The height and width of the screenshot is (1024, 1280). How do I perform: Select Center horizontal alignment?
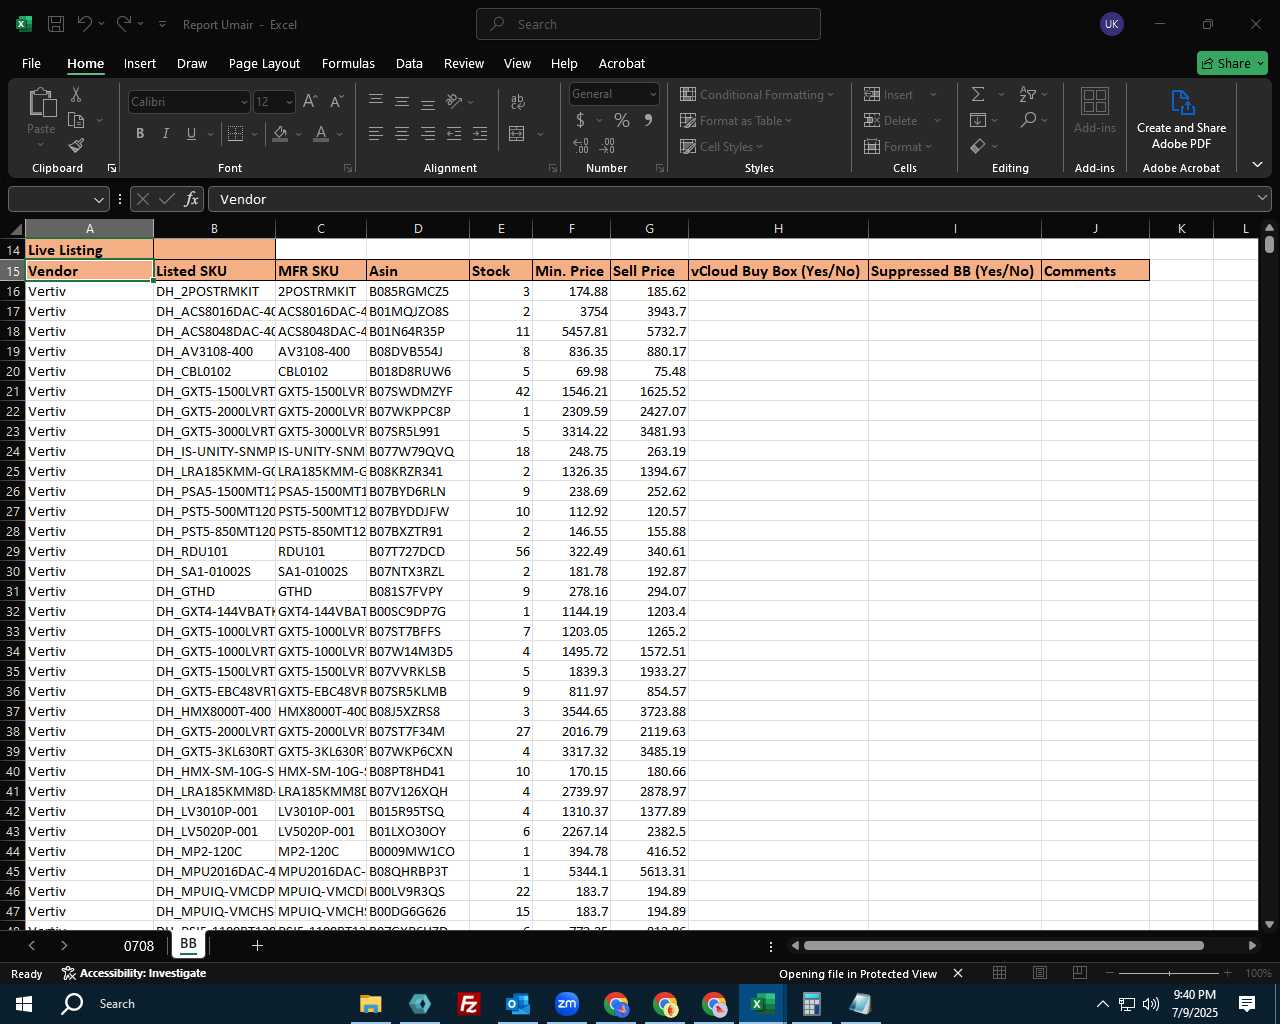[x=401, y=133]
